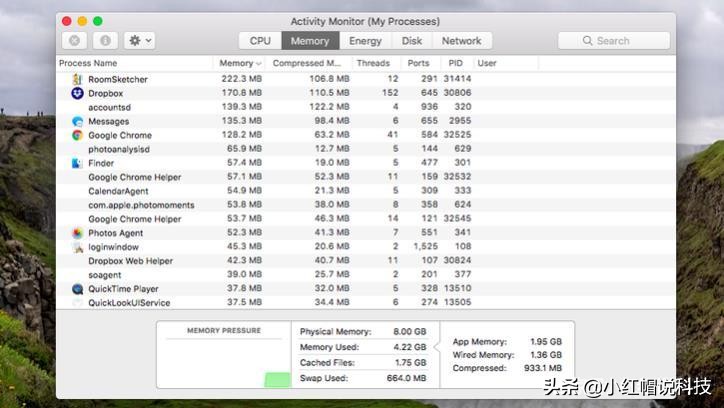
Task: Click the Compressed 933.1 MB value
Action: coord(543,368)
